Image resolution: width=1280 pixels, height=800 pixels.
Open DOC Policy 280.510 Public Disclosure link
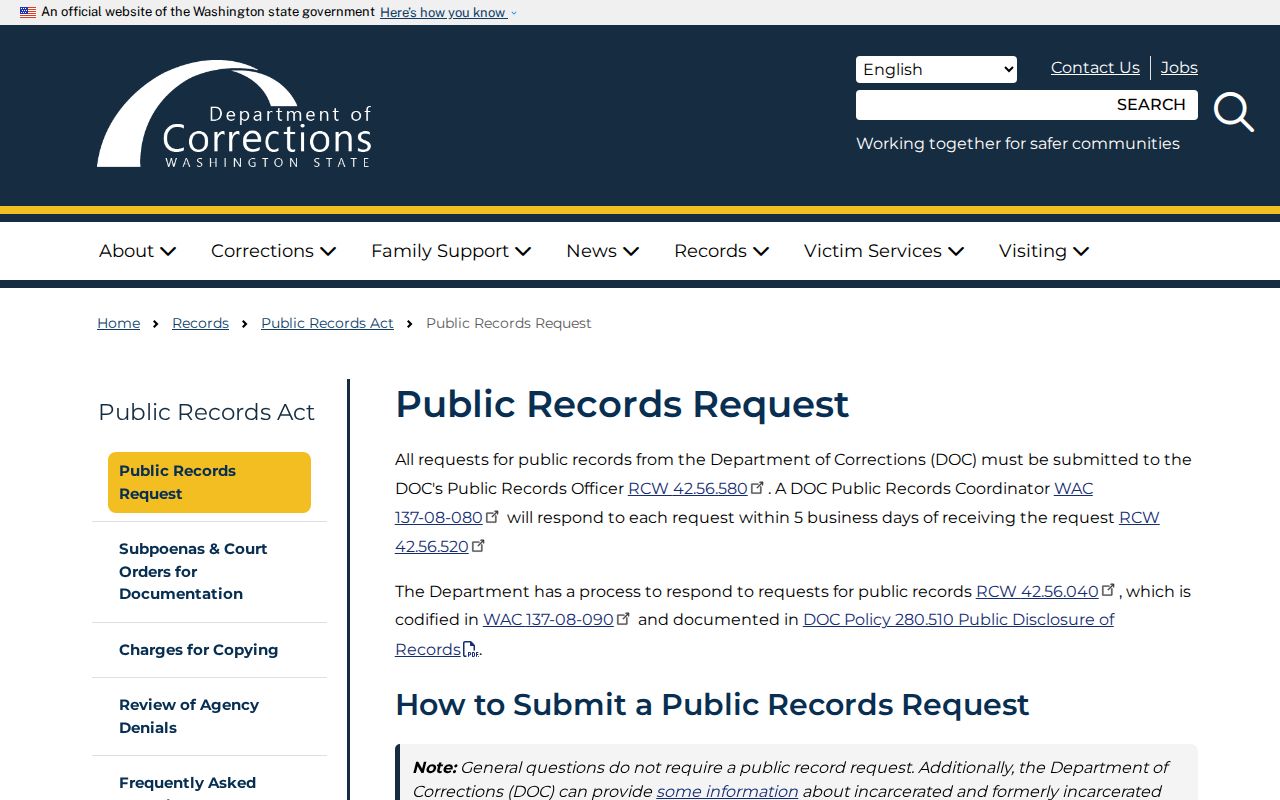click(x=755, y=634)
